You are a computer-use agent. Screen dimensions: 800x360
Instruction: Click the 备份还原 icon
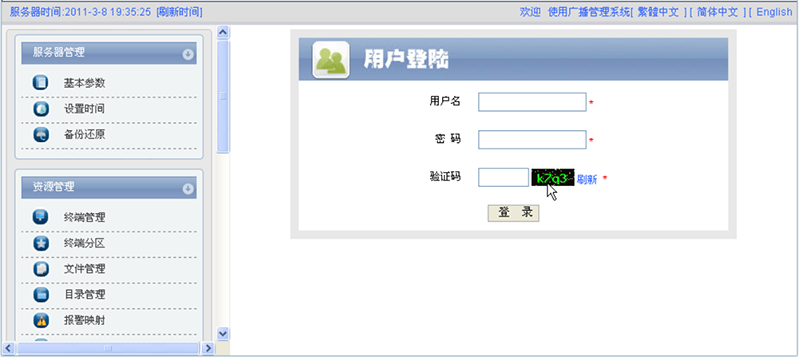(x=40, y=135)
